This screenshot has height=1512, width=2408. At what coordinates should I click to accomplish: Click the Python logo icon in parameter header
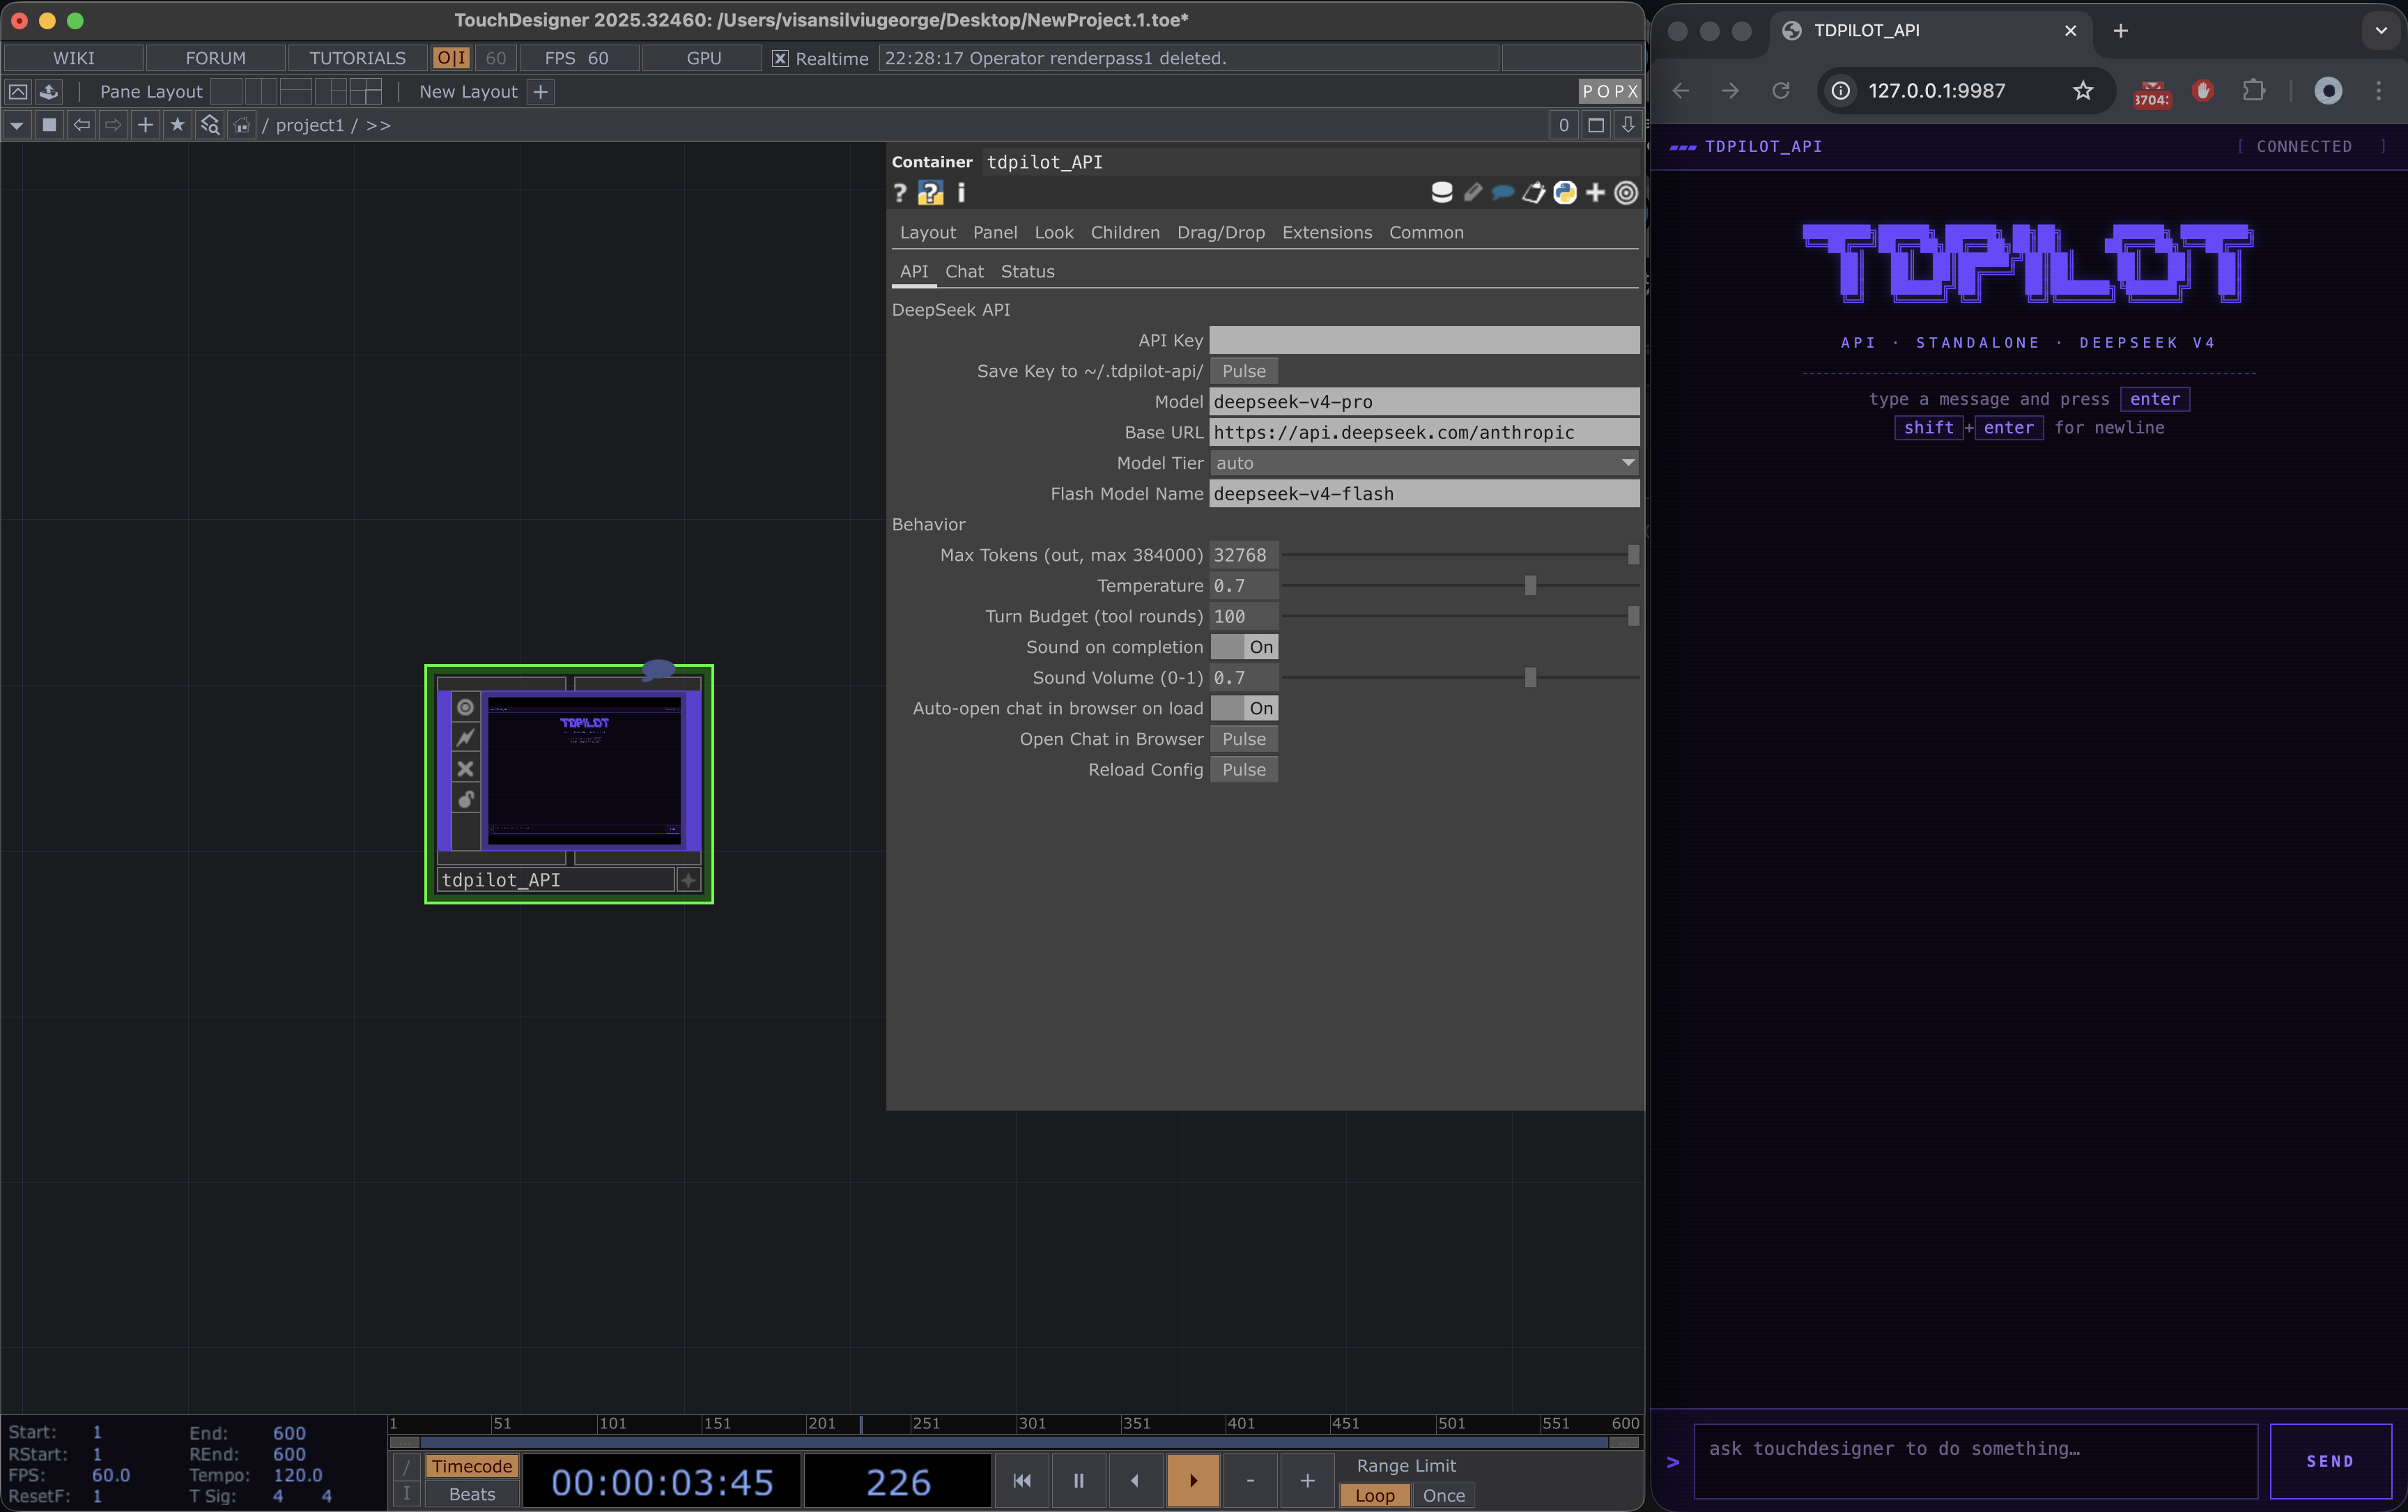(x=1565, y=193)
